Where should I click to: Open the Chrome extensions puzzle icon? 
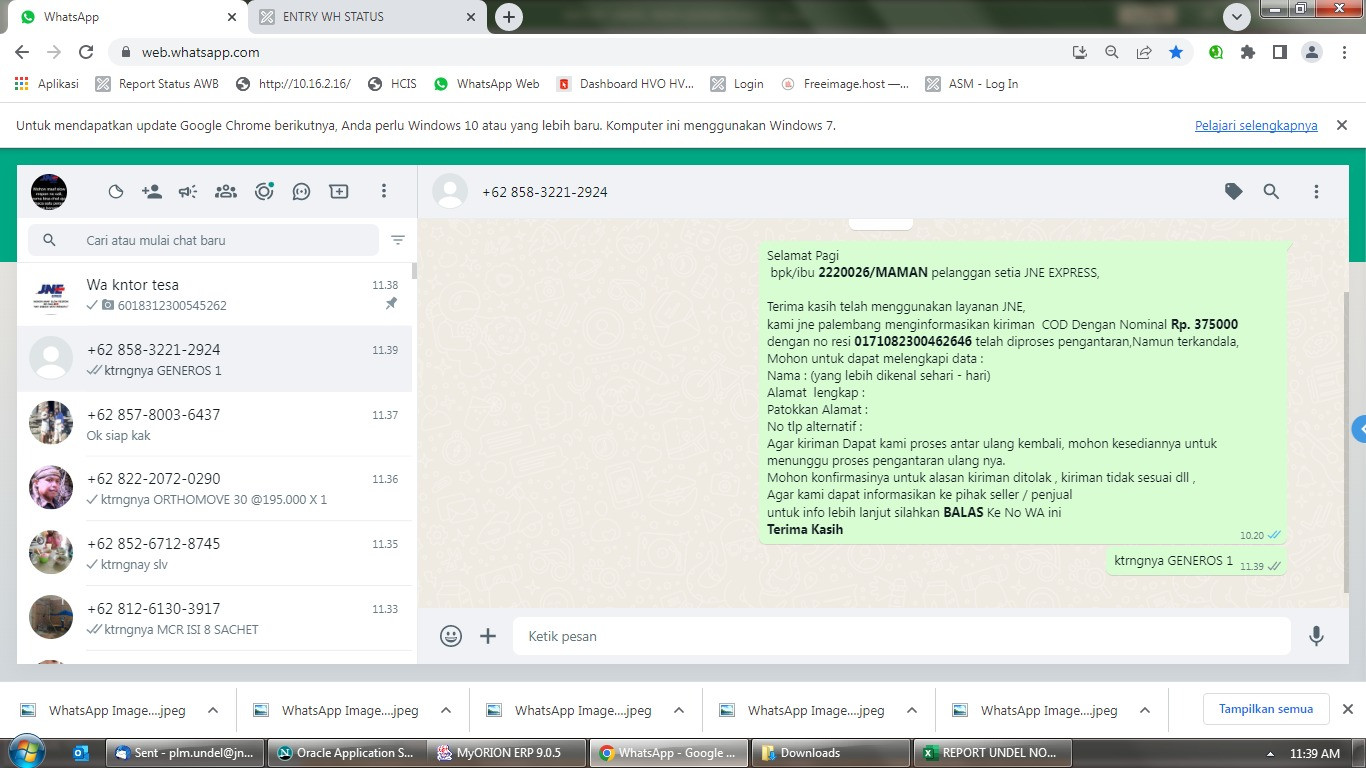point(1248,52)
